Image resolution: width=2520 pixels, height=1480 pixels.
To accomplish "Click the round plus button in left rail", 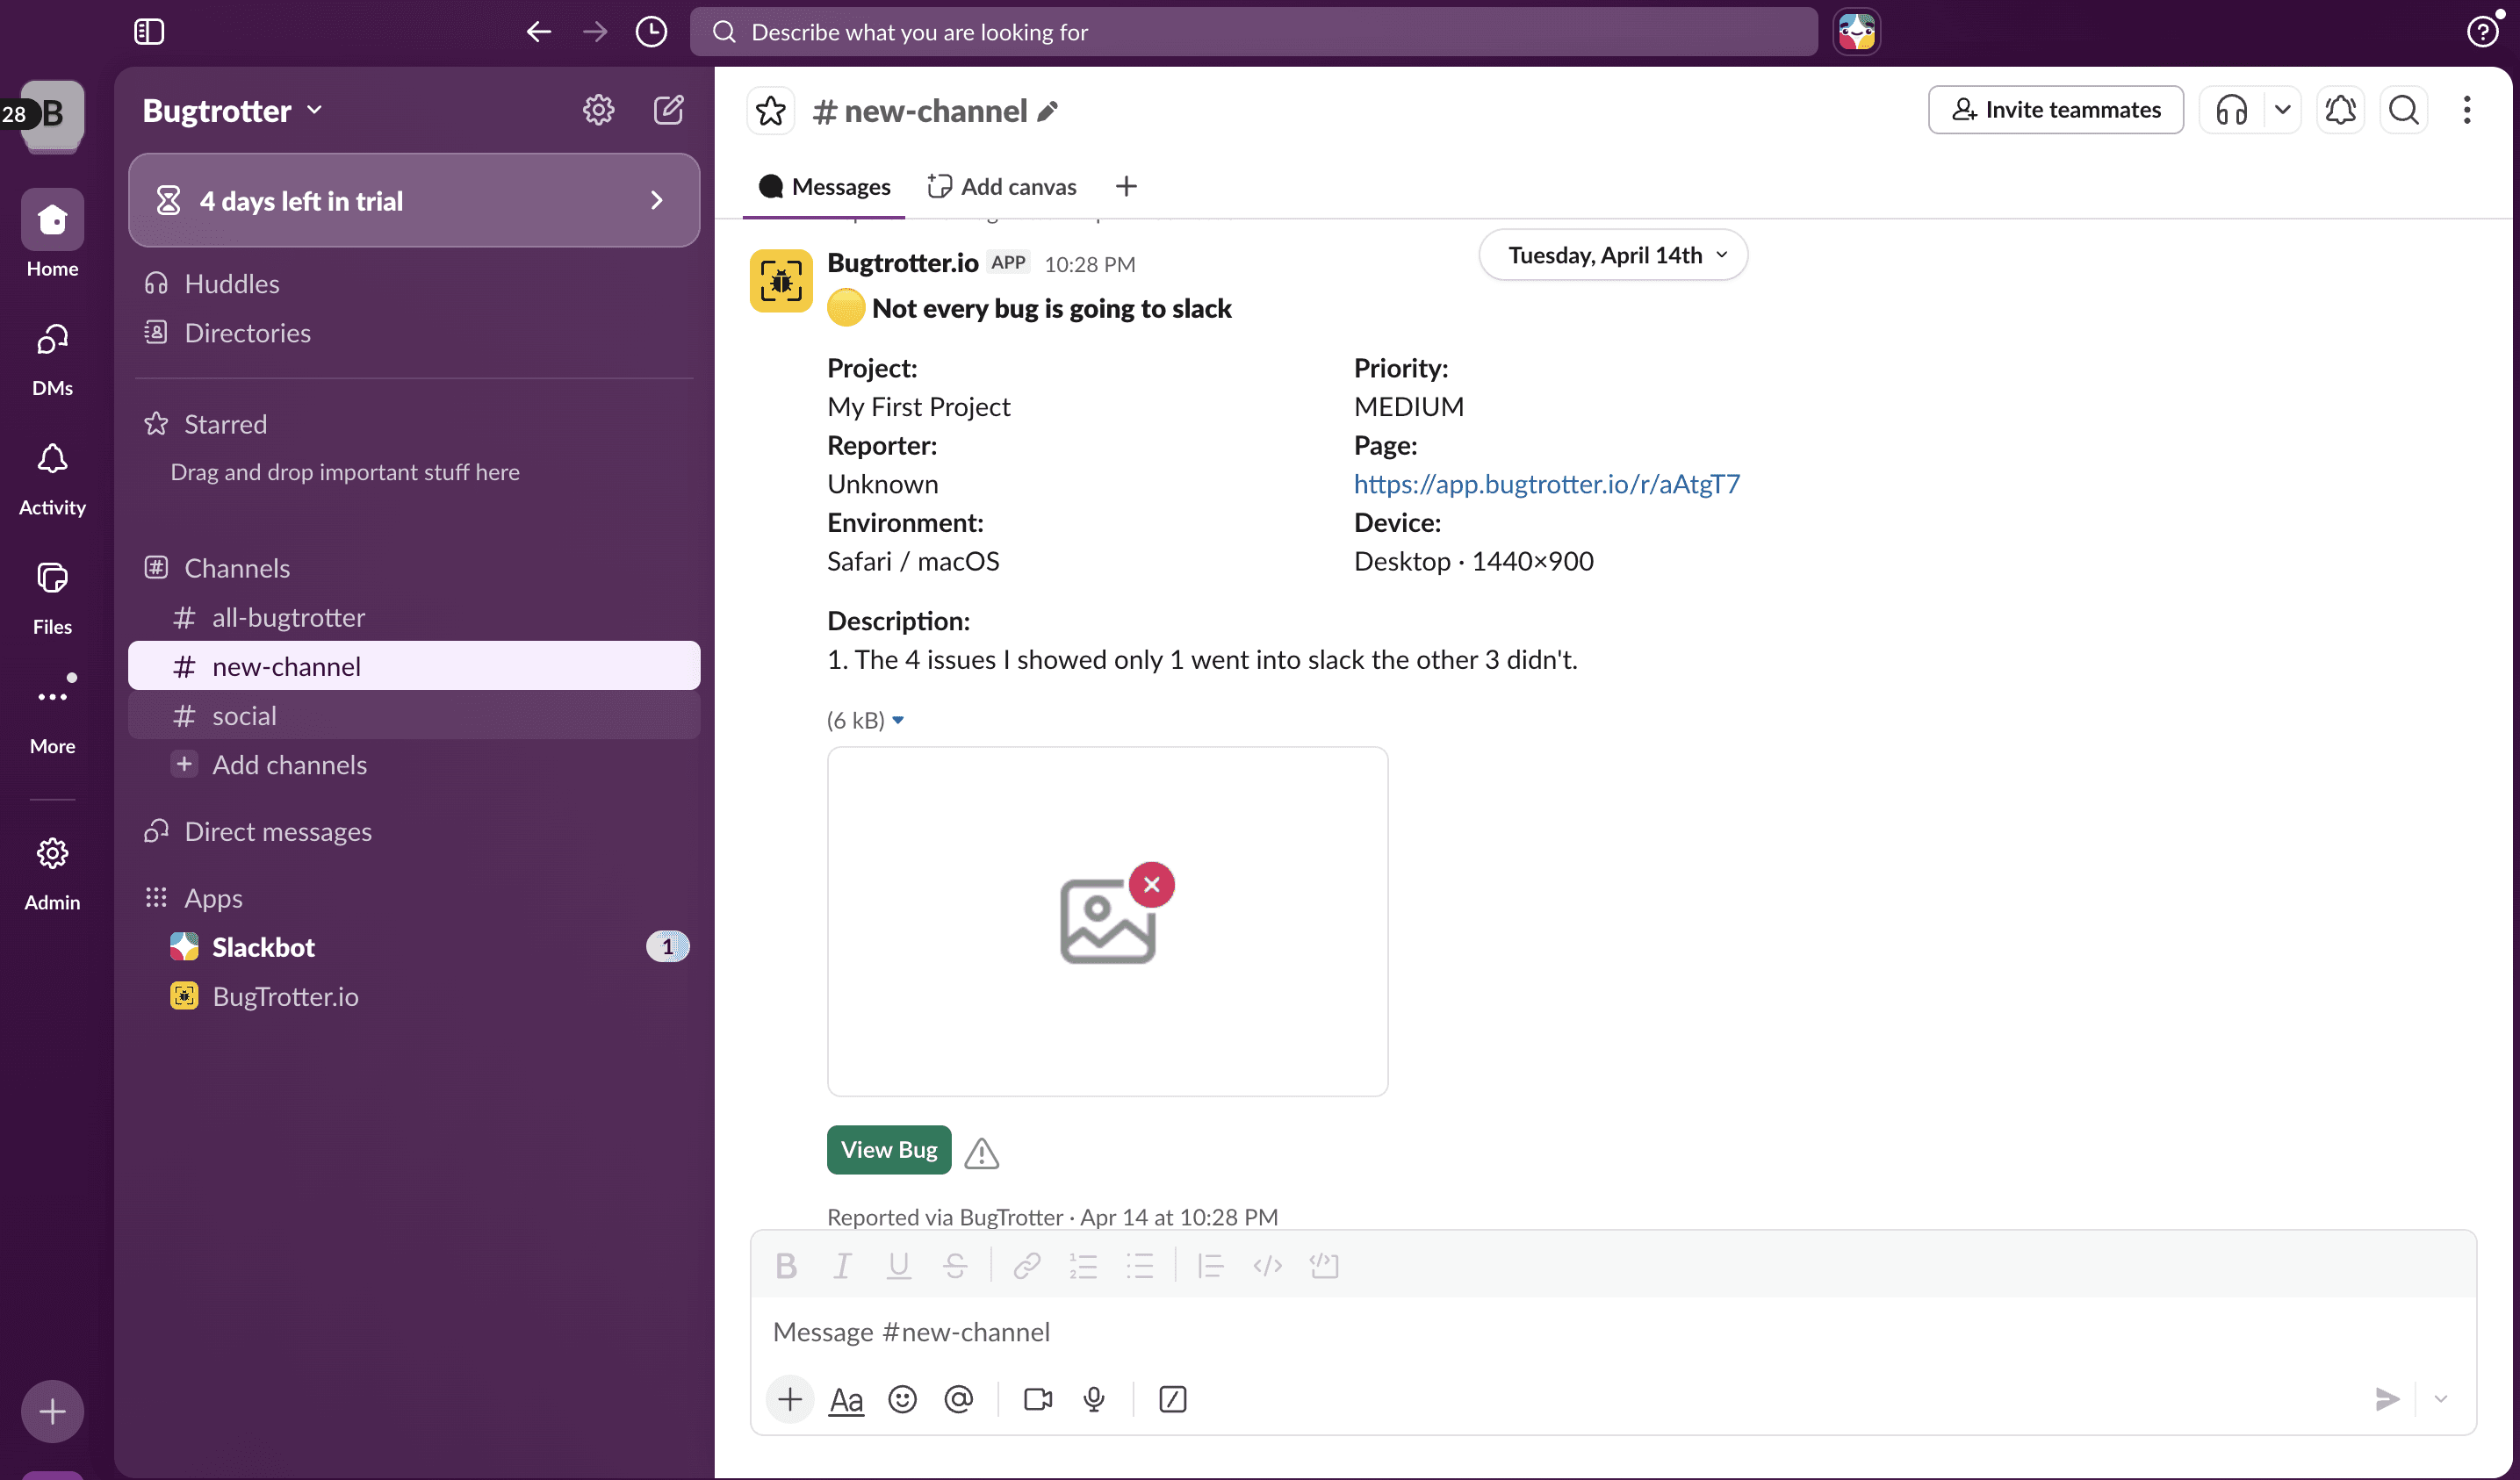I will 52,1411.
